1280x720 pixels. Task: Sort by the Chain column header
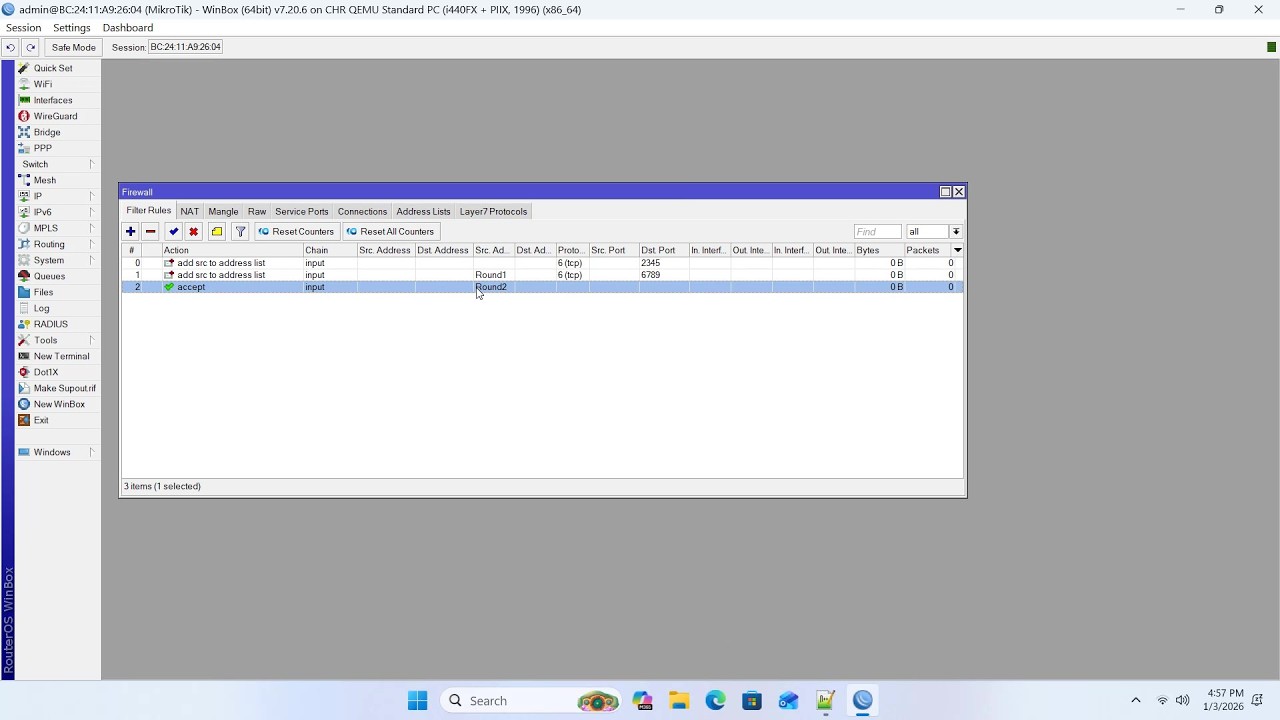click(x=330, y=250)
